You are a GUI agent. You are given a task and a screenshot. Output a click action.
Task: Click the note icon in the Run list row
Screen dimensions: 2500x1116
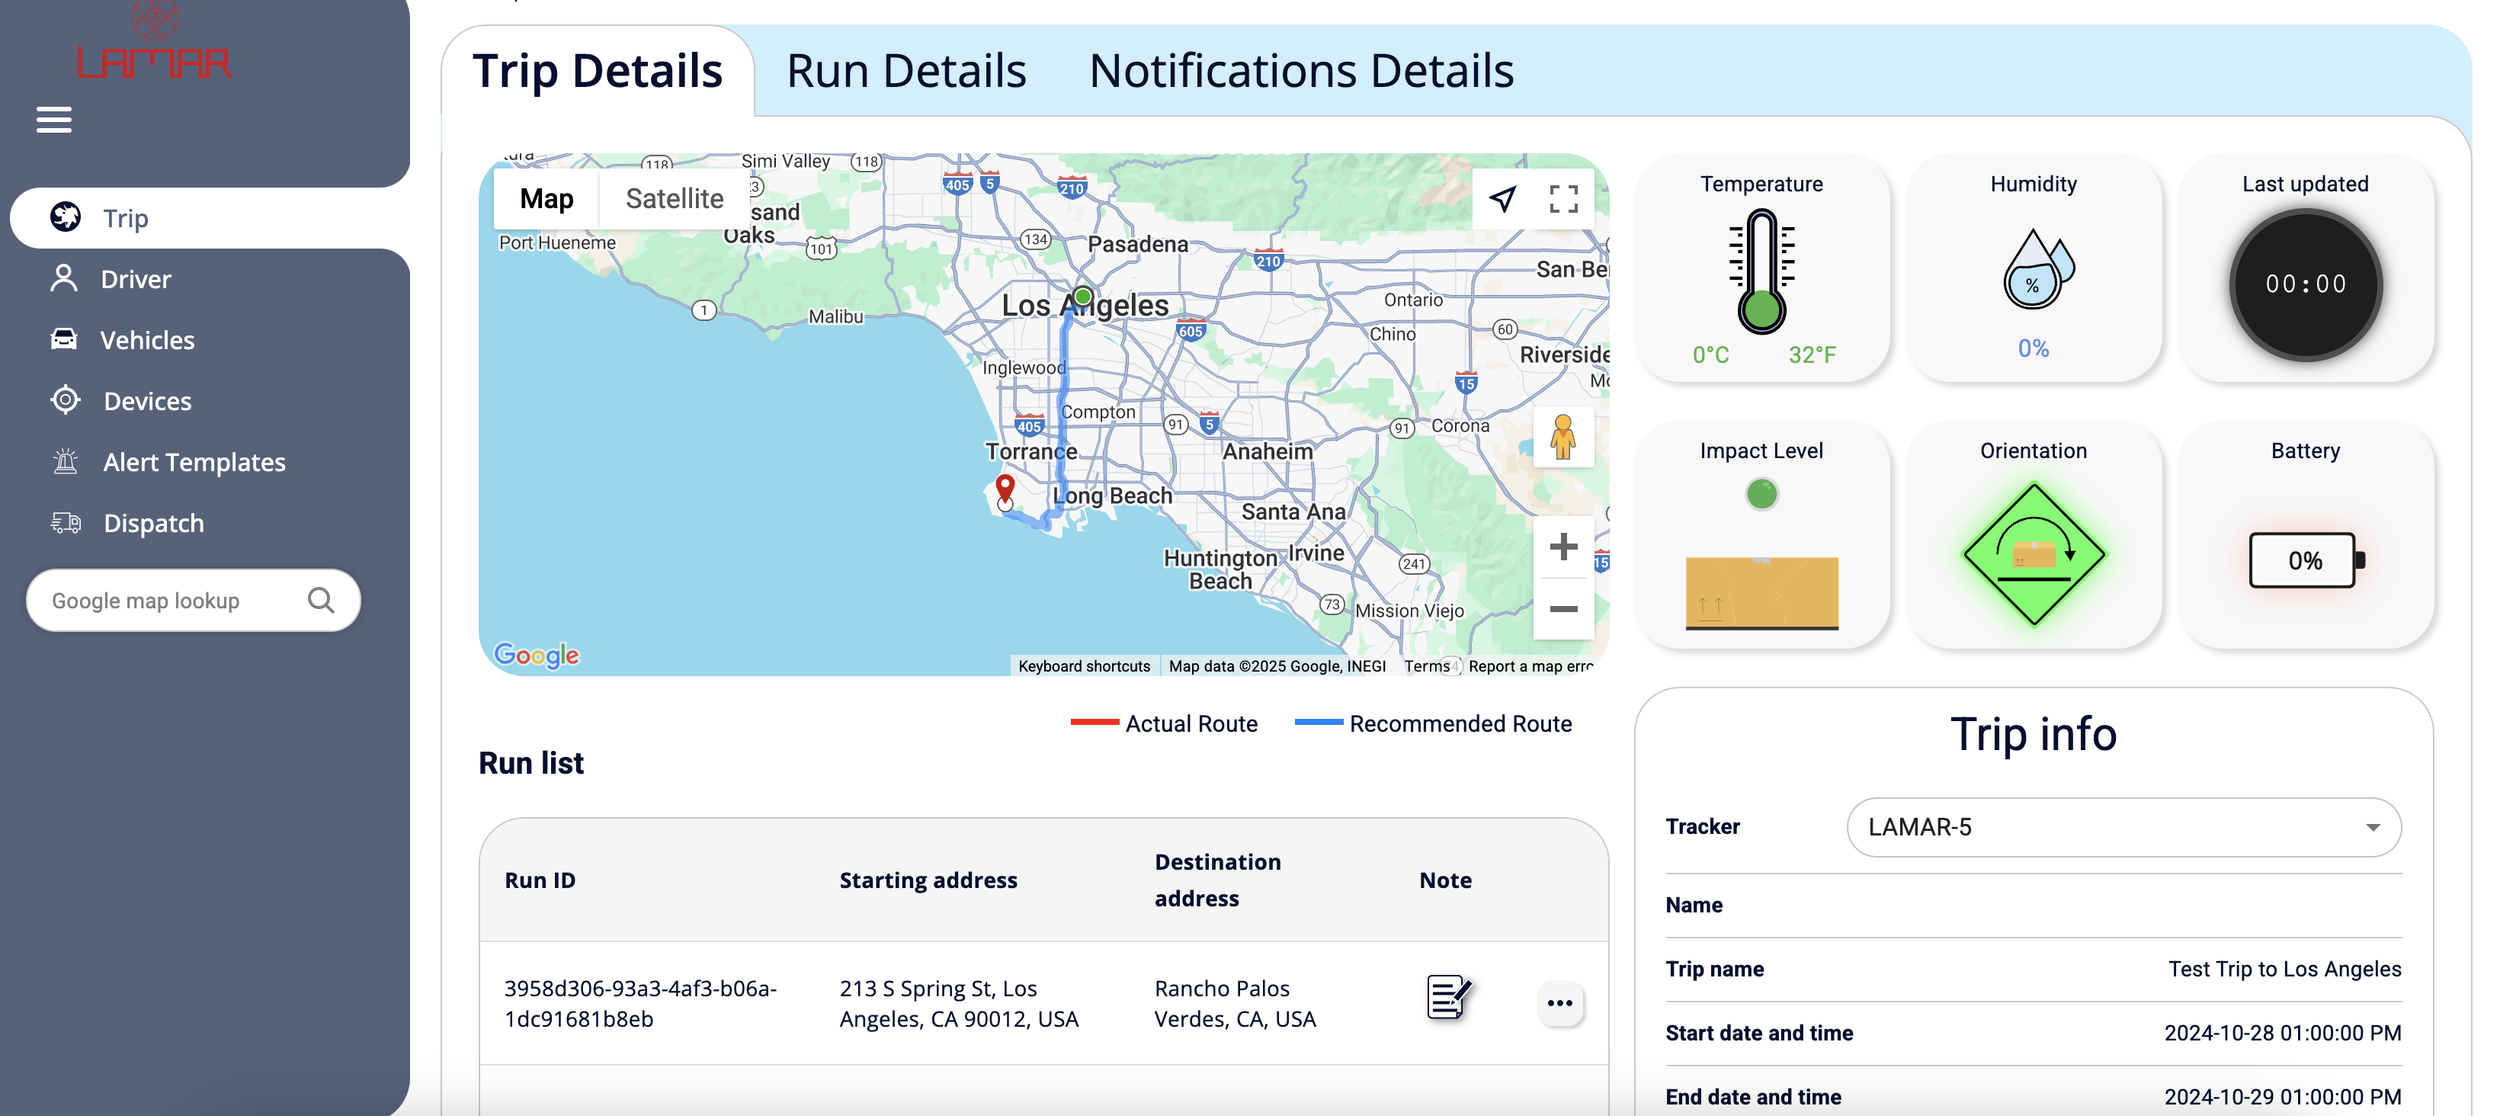[x=1447, y=996]
